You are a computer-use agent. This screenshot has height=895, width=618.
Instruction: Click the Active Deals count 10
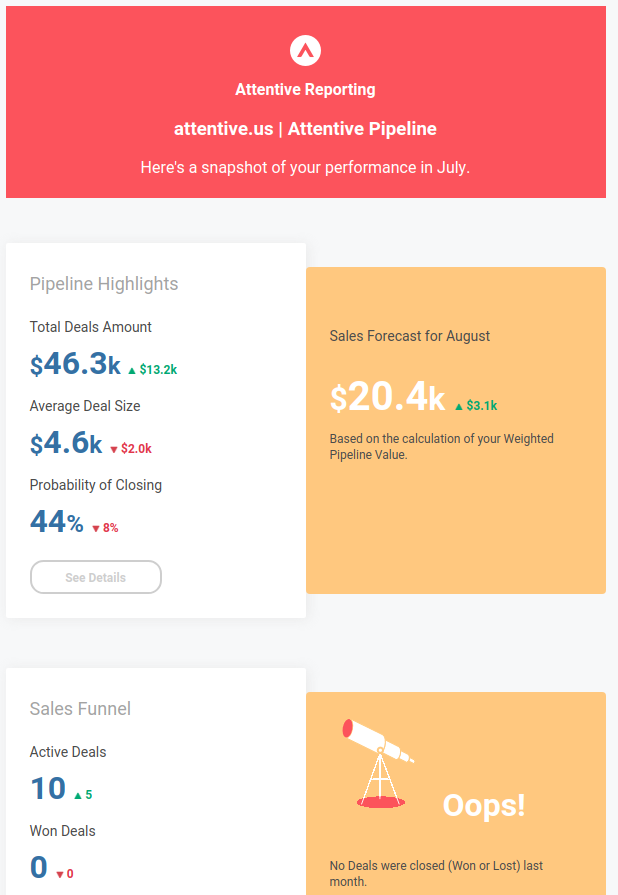(x=48, y=789)
